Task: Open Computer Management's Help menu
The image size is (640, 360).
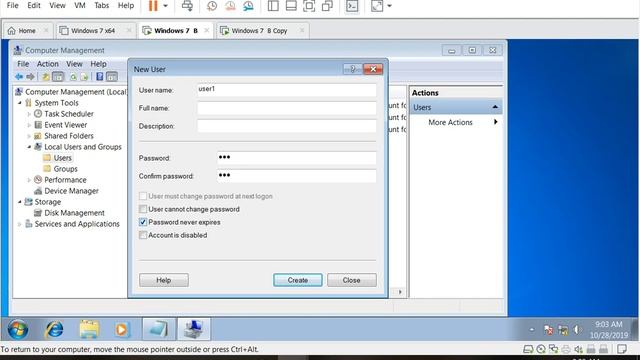Action: pyautogui.click(x=98, y=64)
